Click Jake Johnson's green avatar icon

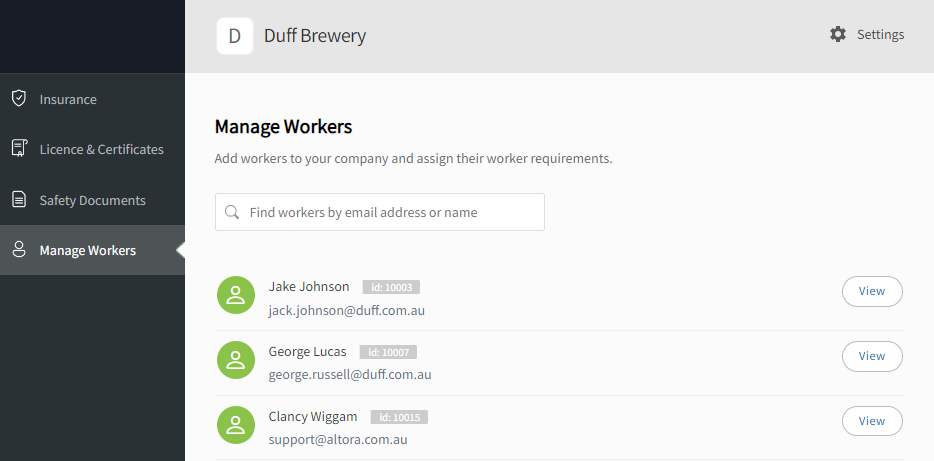point(236,295)
